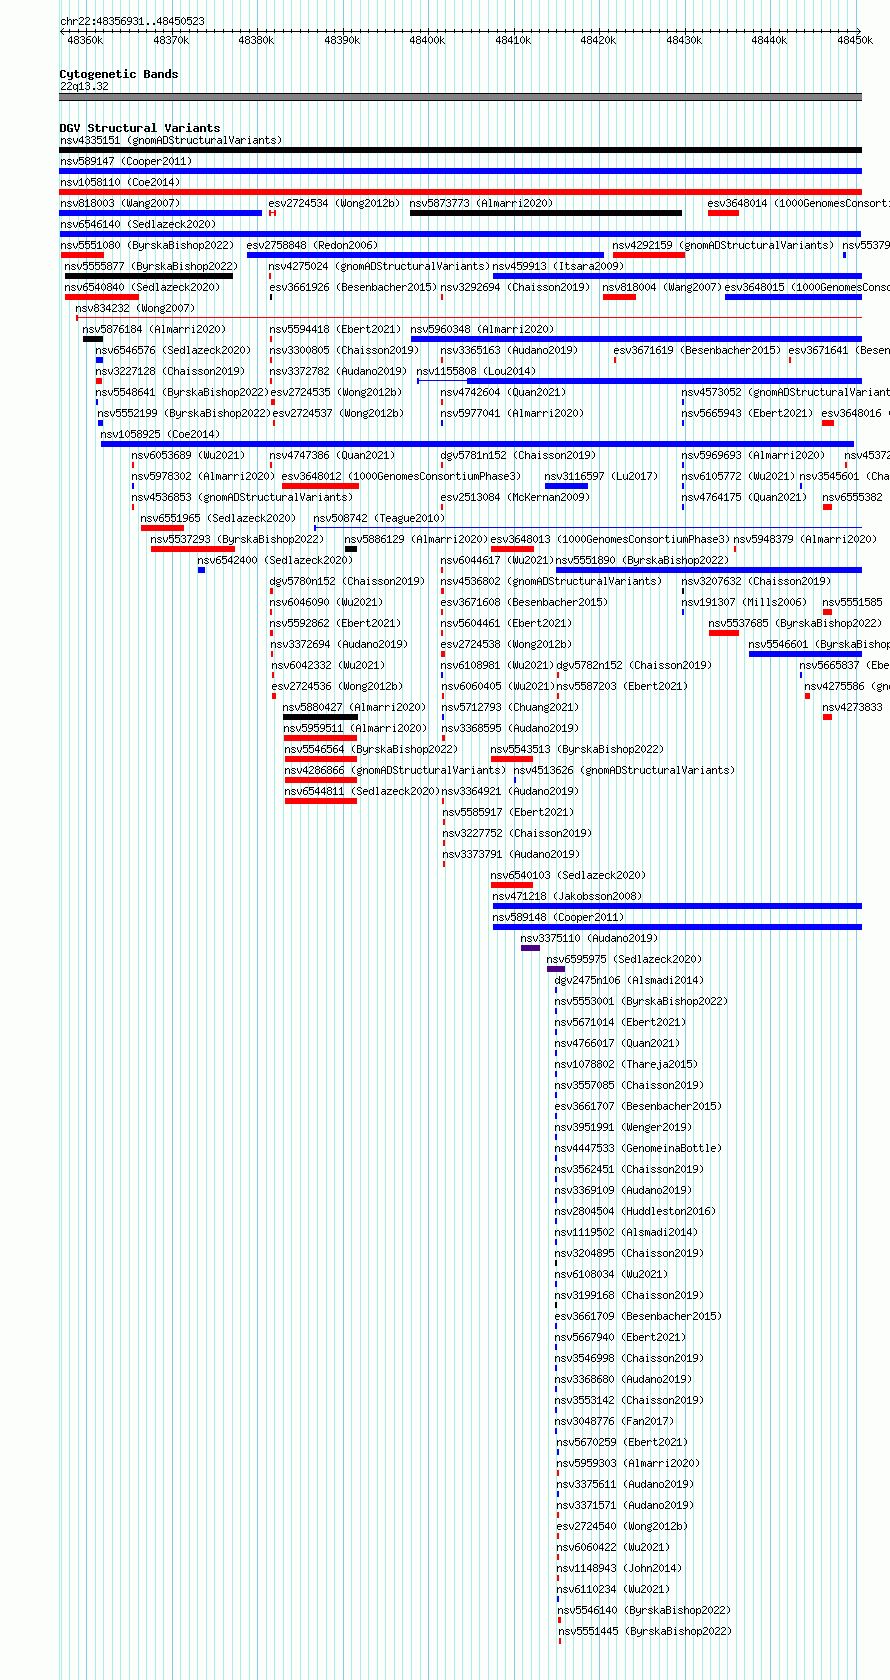Screen dimensions: 890x1680
Task: Click nsv3375110 (Audano2019) label
Action: click(x=589, y=938)
